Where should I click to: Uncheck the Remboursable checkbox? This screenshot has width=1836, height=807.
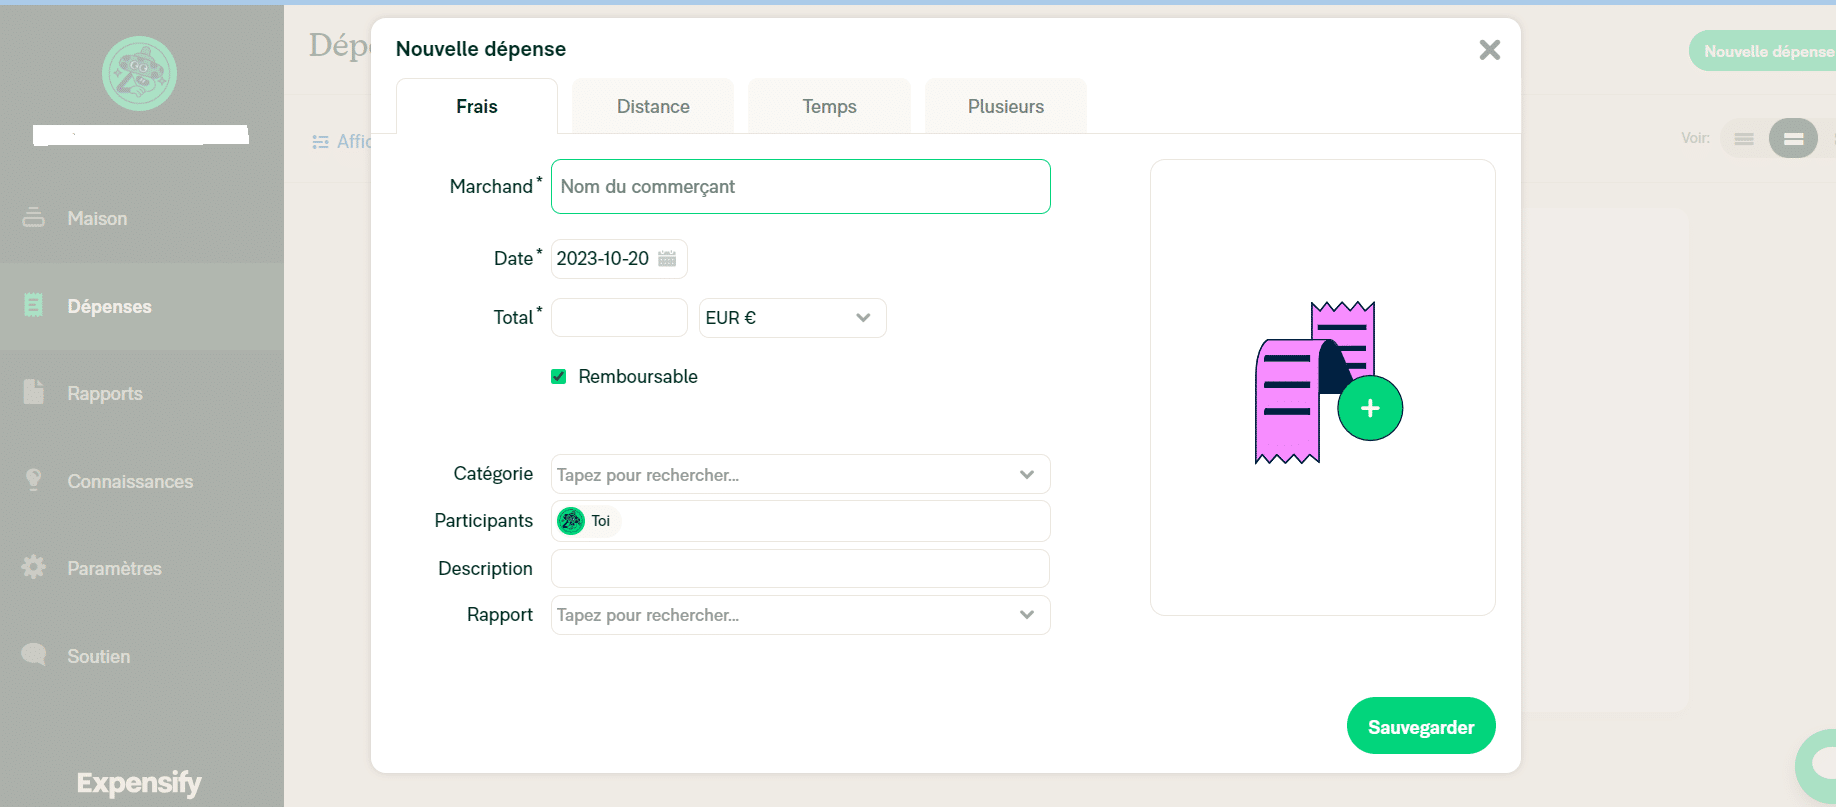(559, 377)
